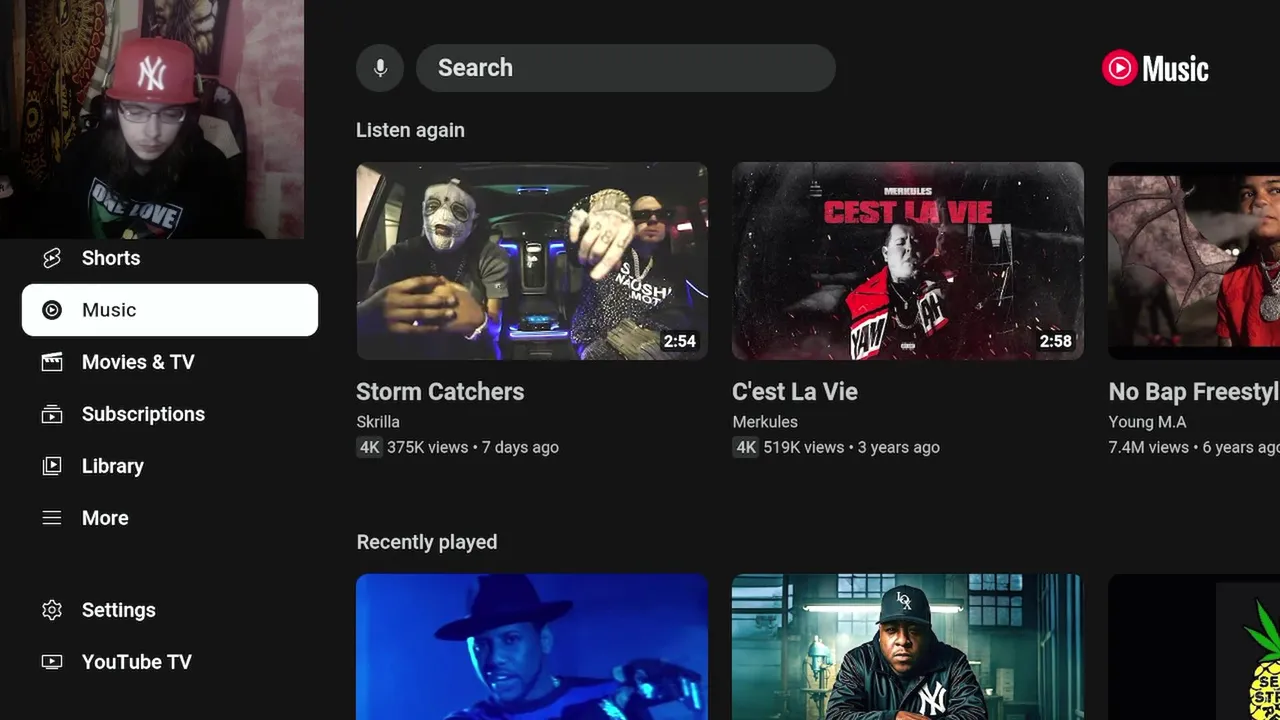Click the 375K views text

[x=427, y=447]
